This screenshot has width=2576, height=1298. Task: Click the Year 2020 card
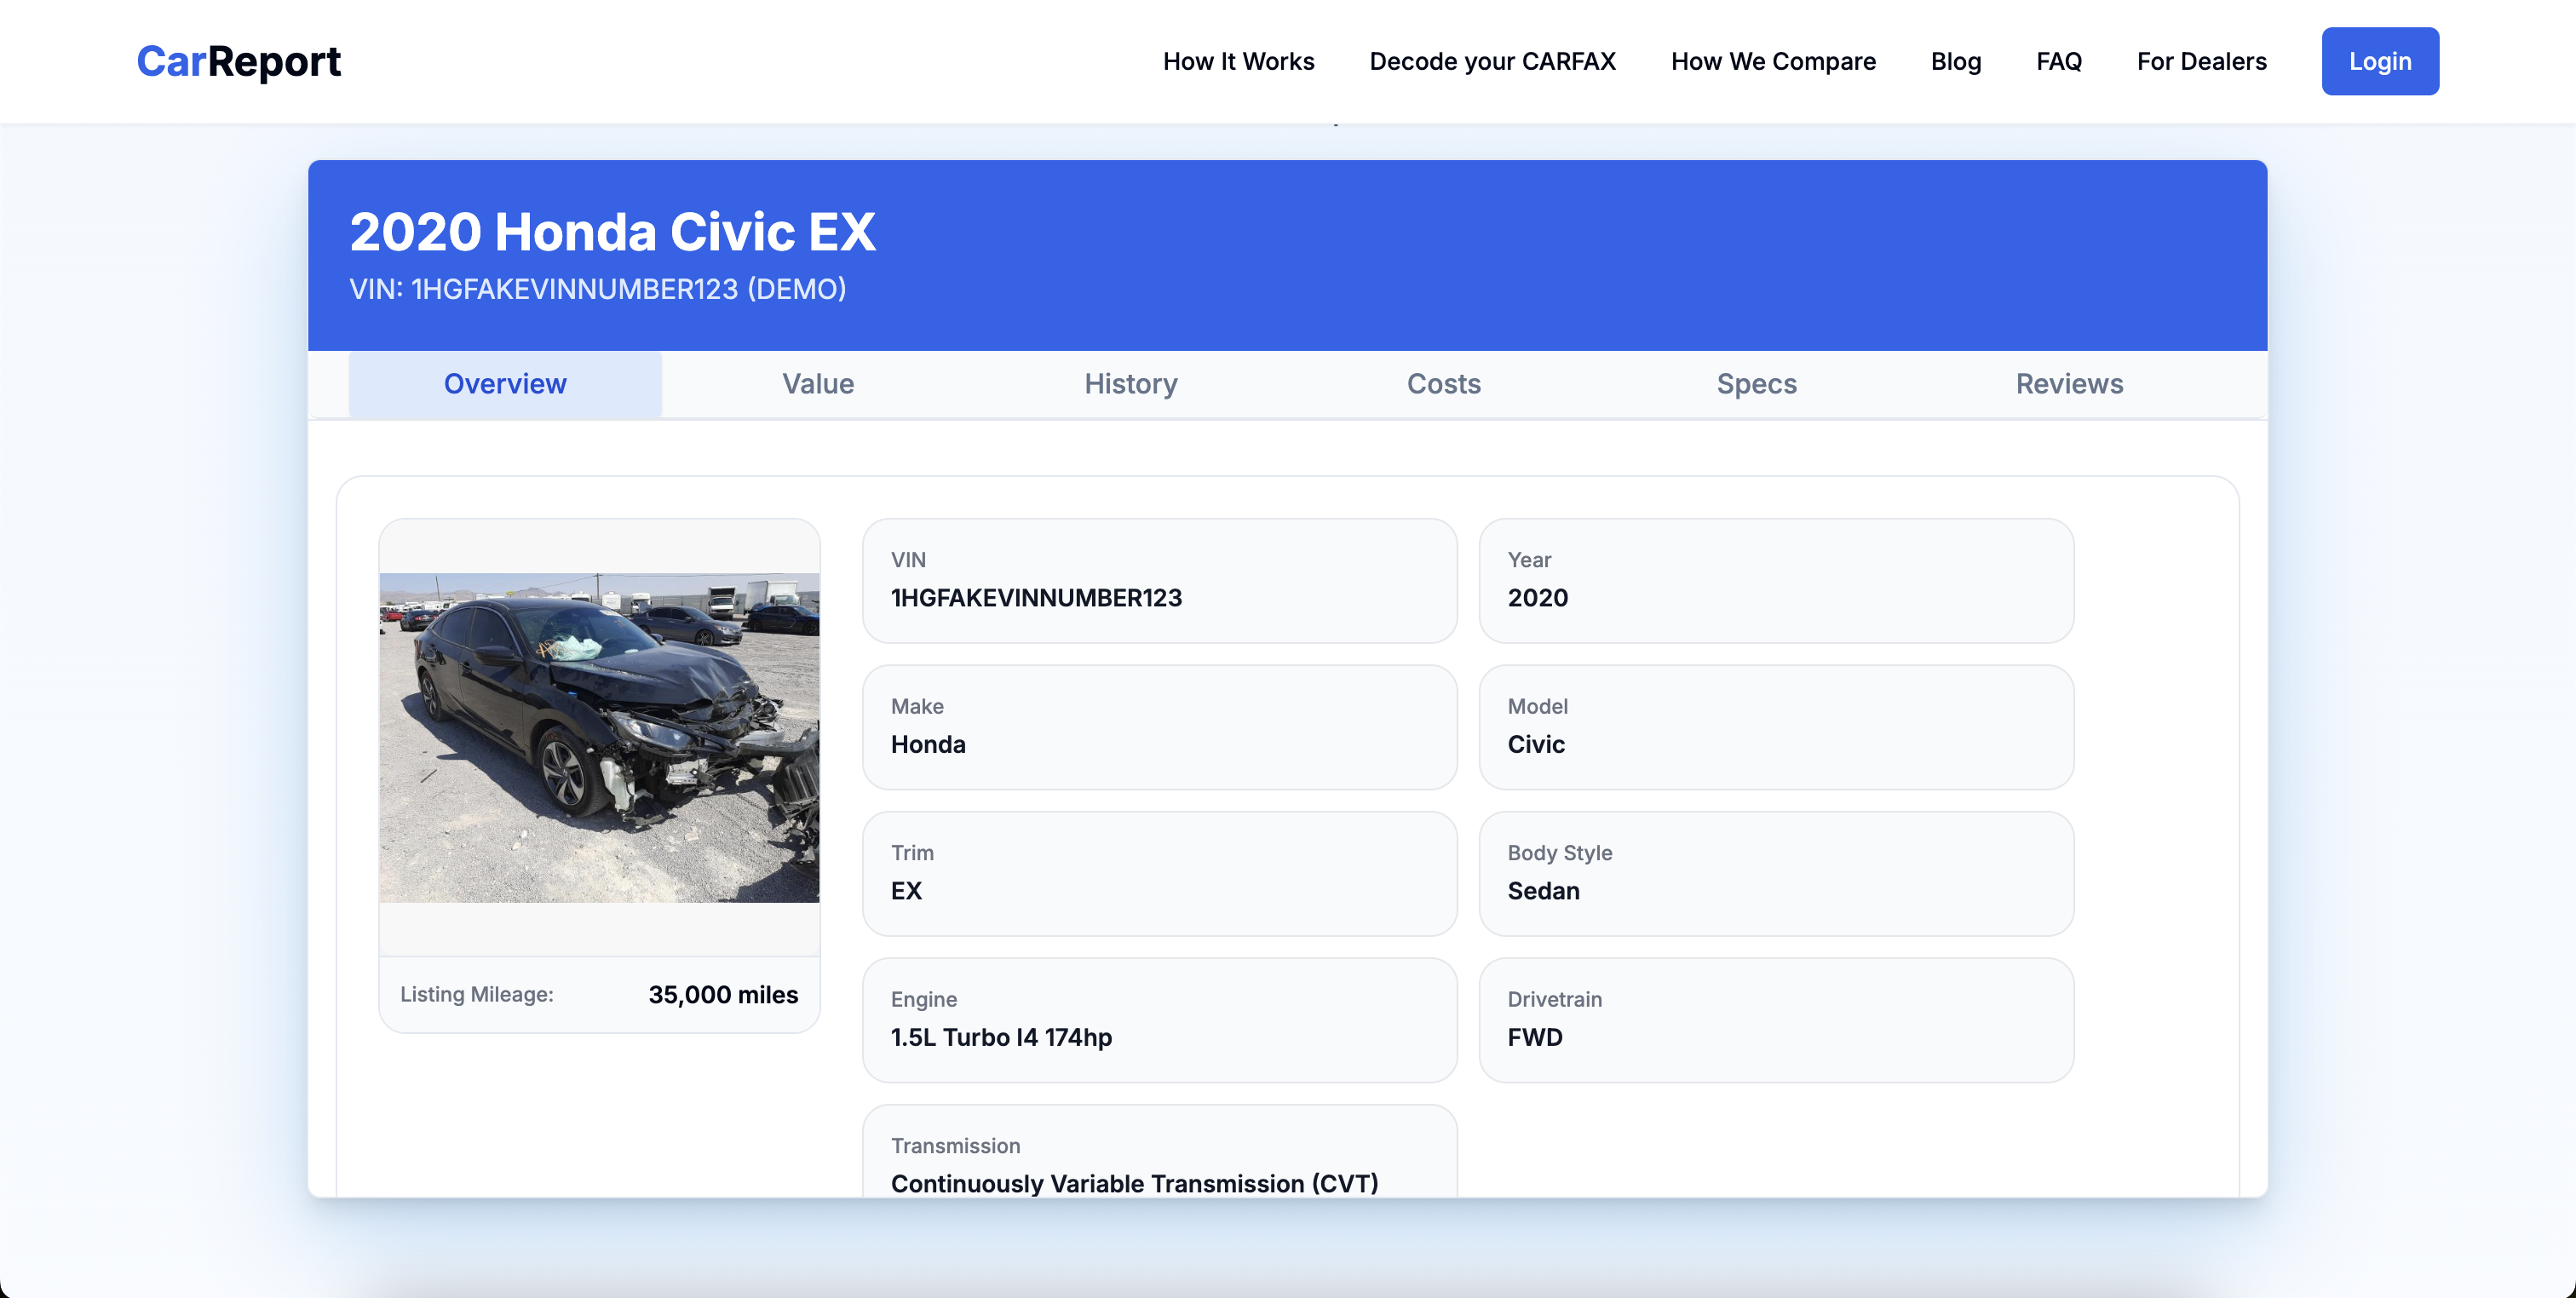1776,580
